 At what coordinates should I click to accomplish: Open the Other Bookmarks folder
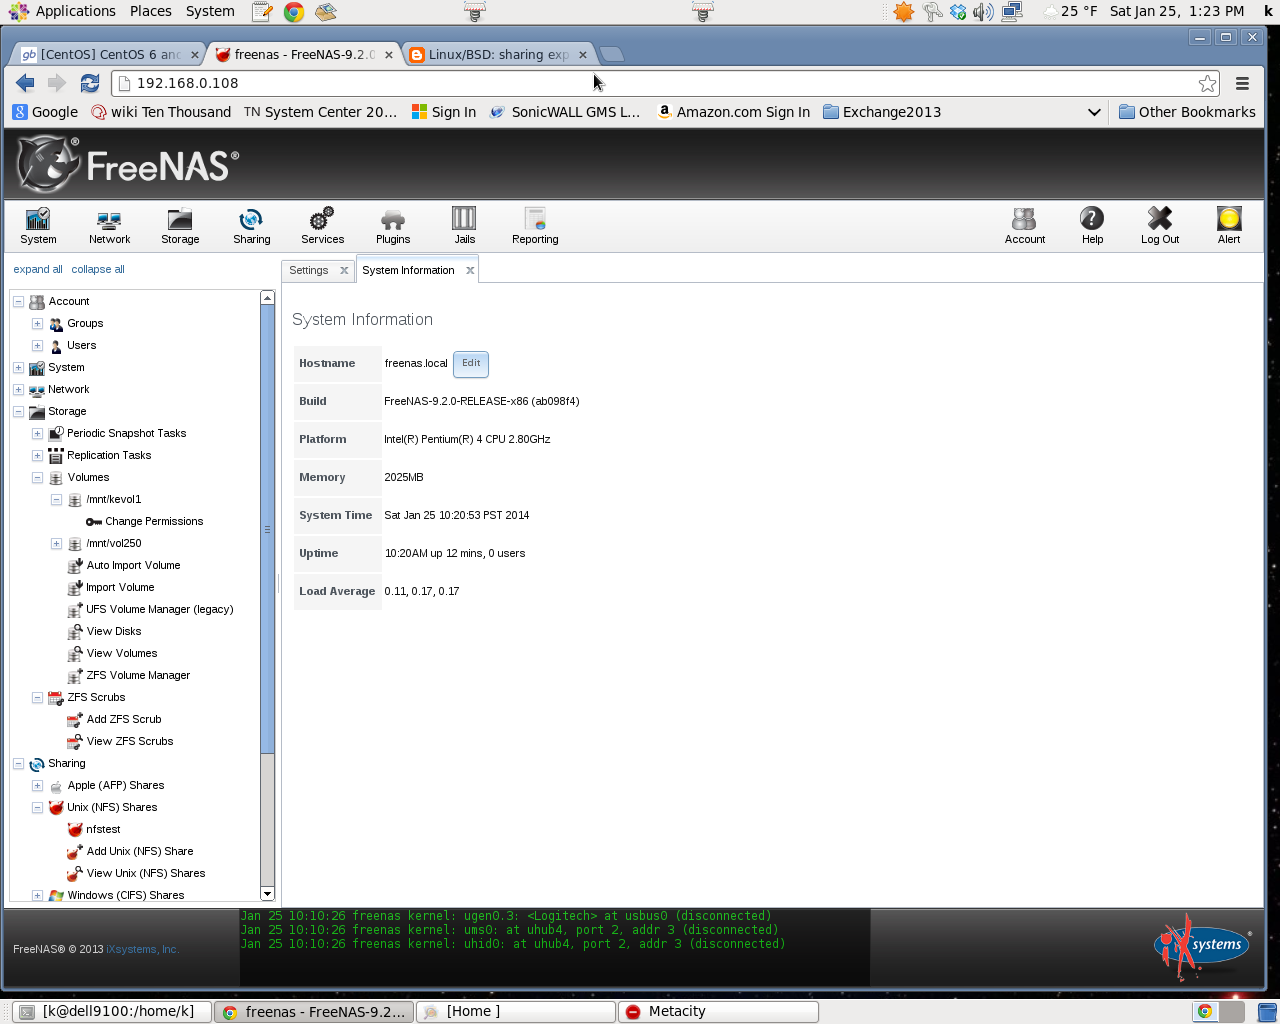pos(1187,112)
